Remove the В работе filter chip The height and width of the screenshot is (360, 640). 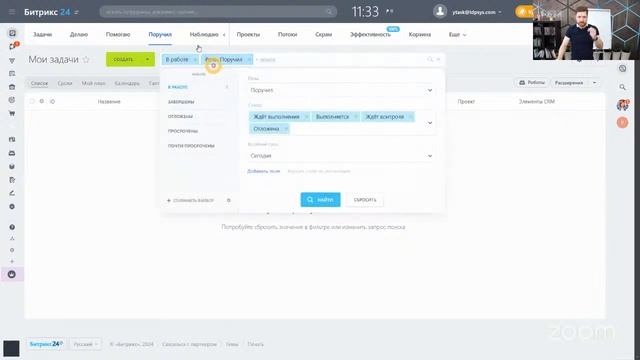tap(195, 60)
